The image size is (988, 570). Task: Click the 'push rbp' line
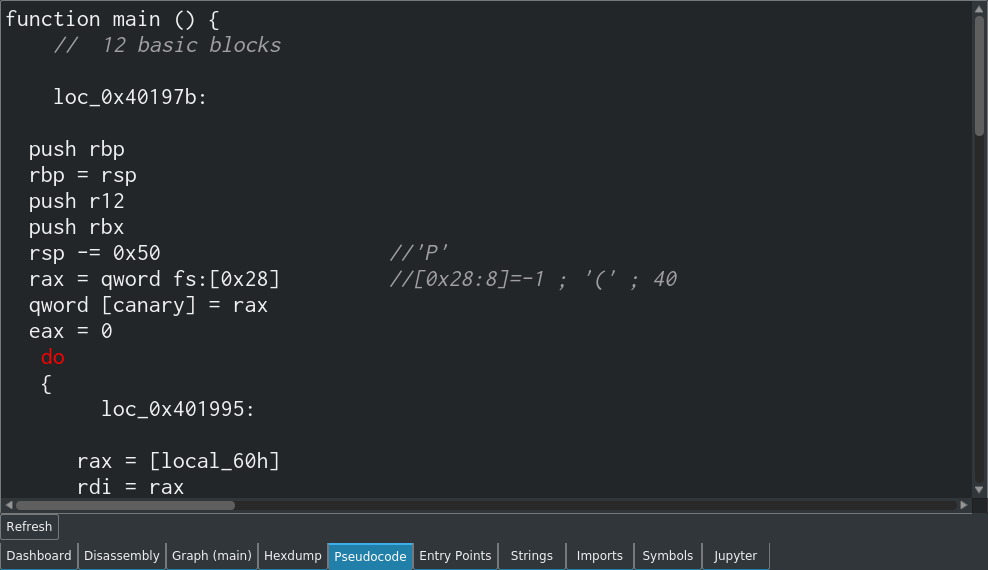pos(76,149)
